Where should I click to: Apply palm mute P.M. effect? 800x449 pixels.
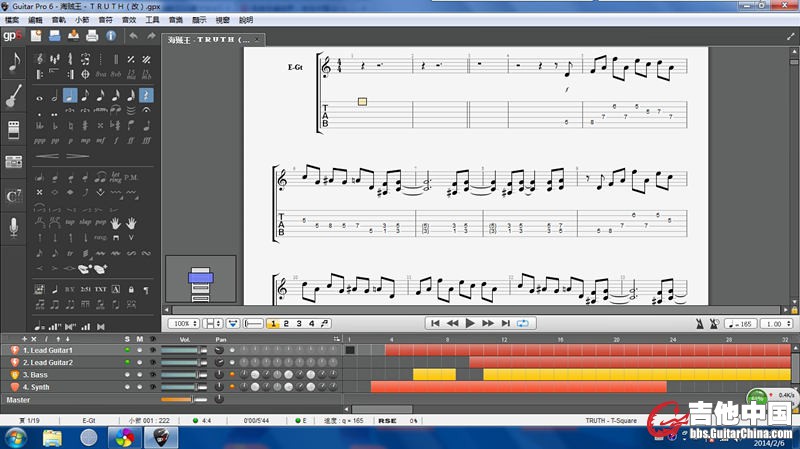[131, 178]
